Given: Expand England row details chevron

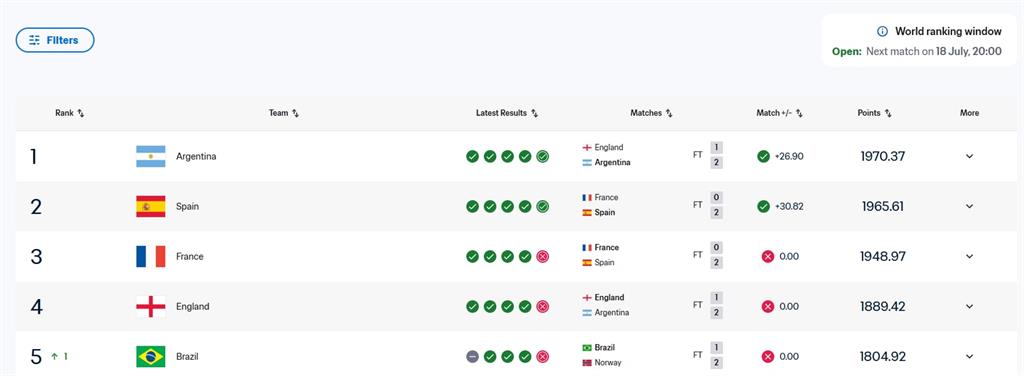Looking at the screenshot, I should 969,306.
